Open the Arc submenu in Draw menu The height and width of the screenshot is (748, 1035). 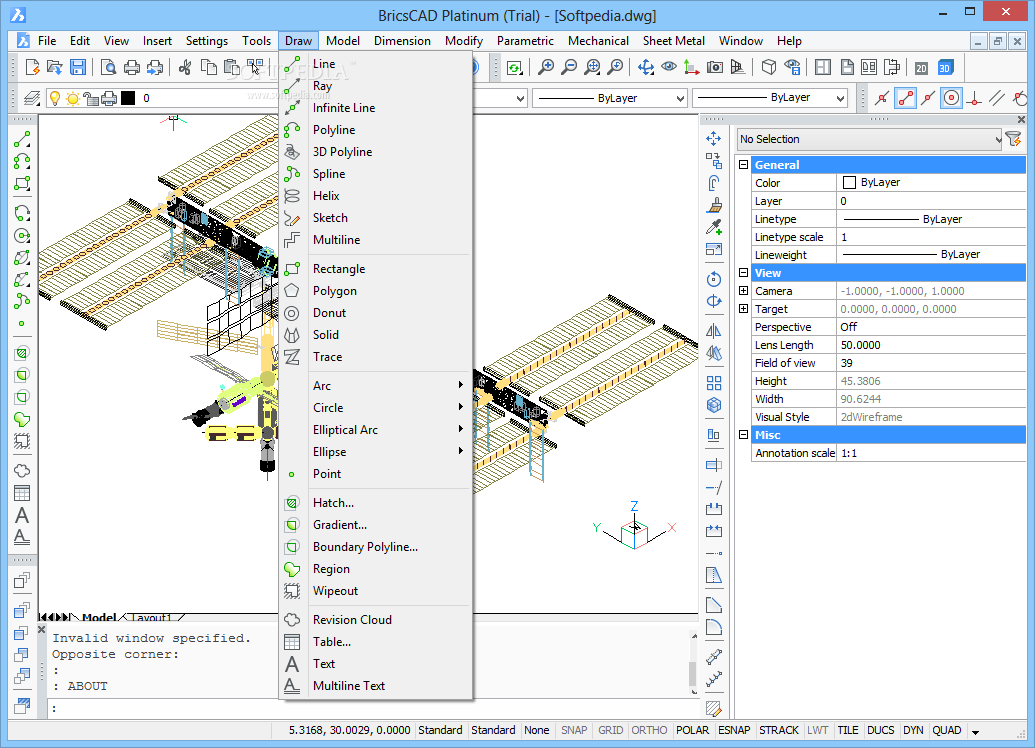pyautogui.click(x=376, y=386)
